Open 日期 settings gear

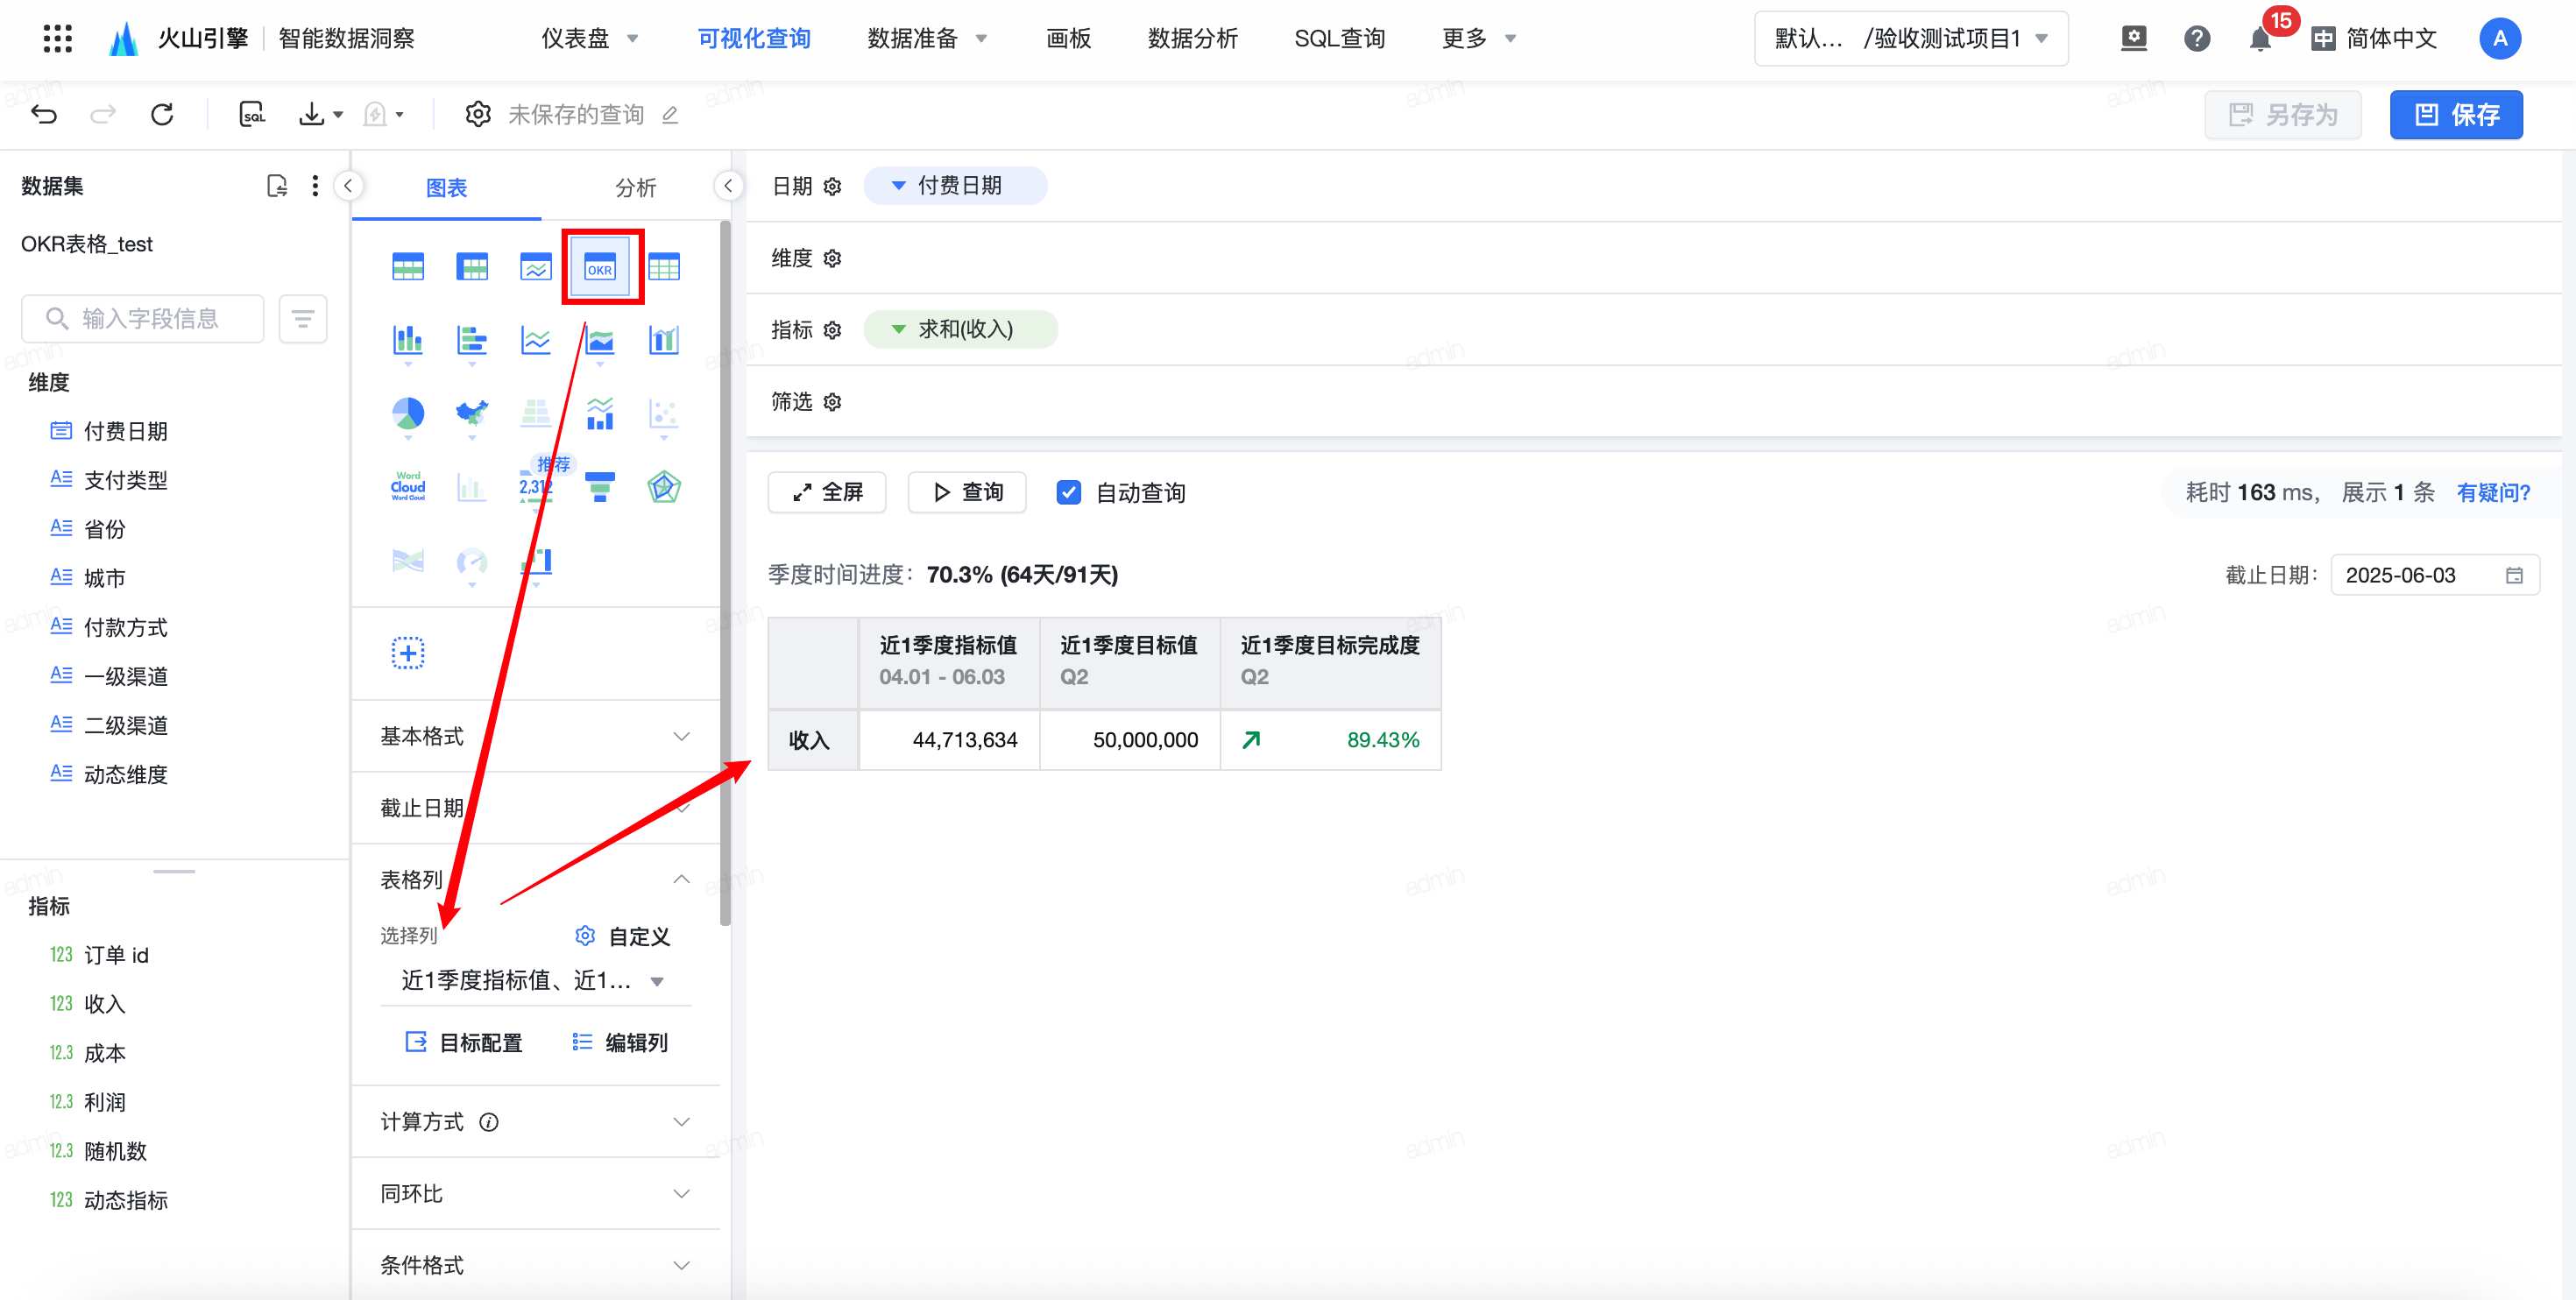point(832,186)
